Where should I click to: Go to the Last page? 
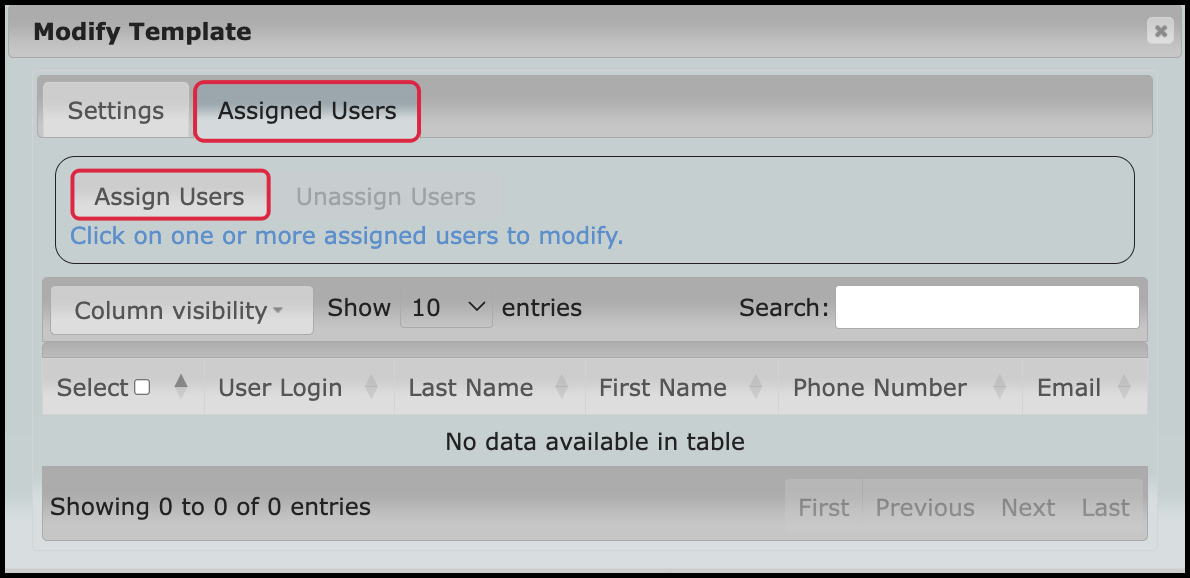coord(1105,507)
